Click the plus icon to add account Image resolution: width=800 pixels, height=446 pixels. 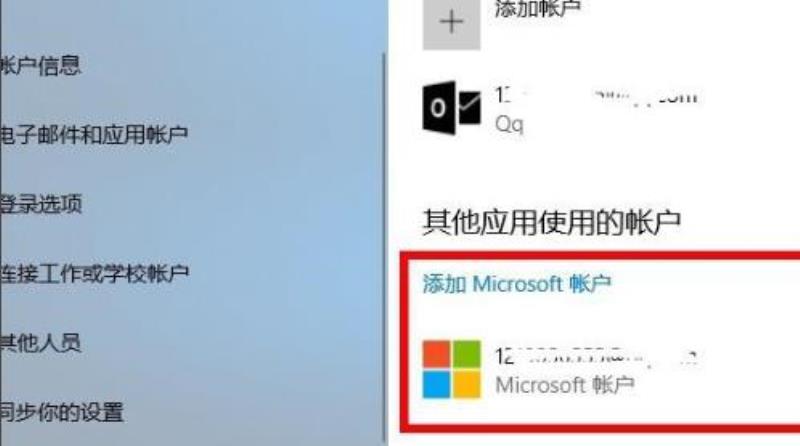452,23
